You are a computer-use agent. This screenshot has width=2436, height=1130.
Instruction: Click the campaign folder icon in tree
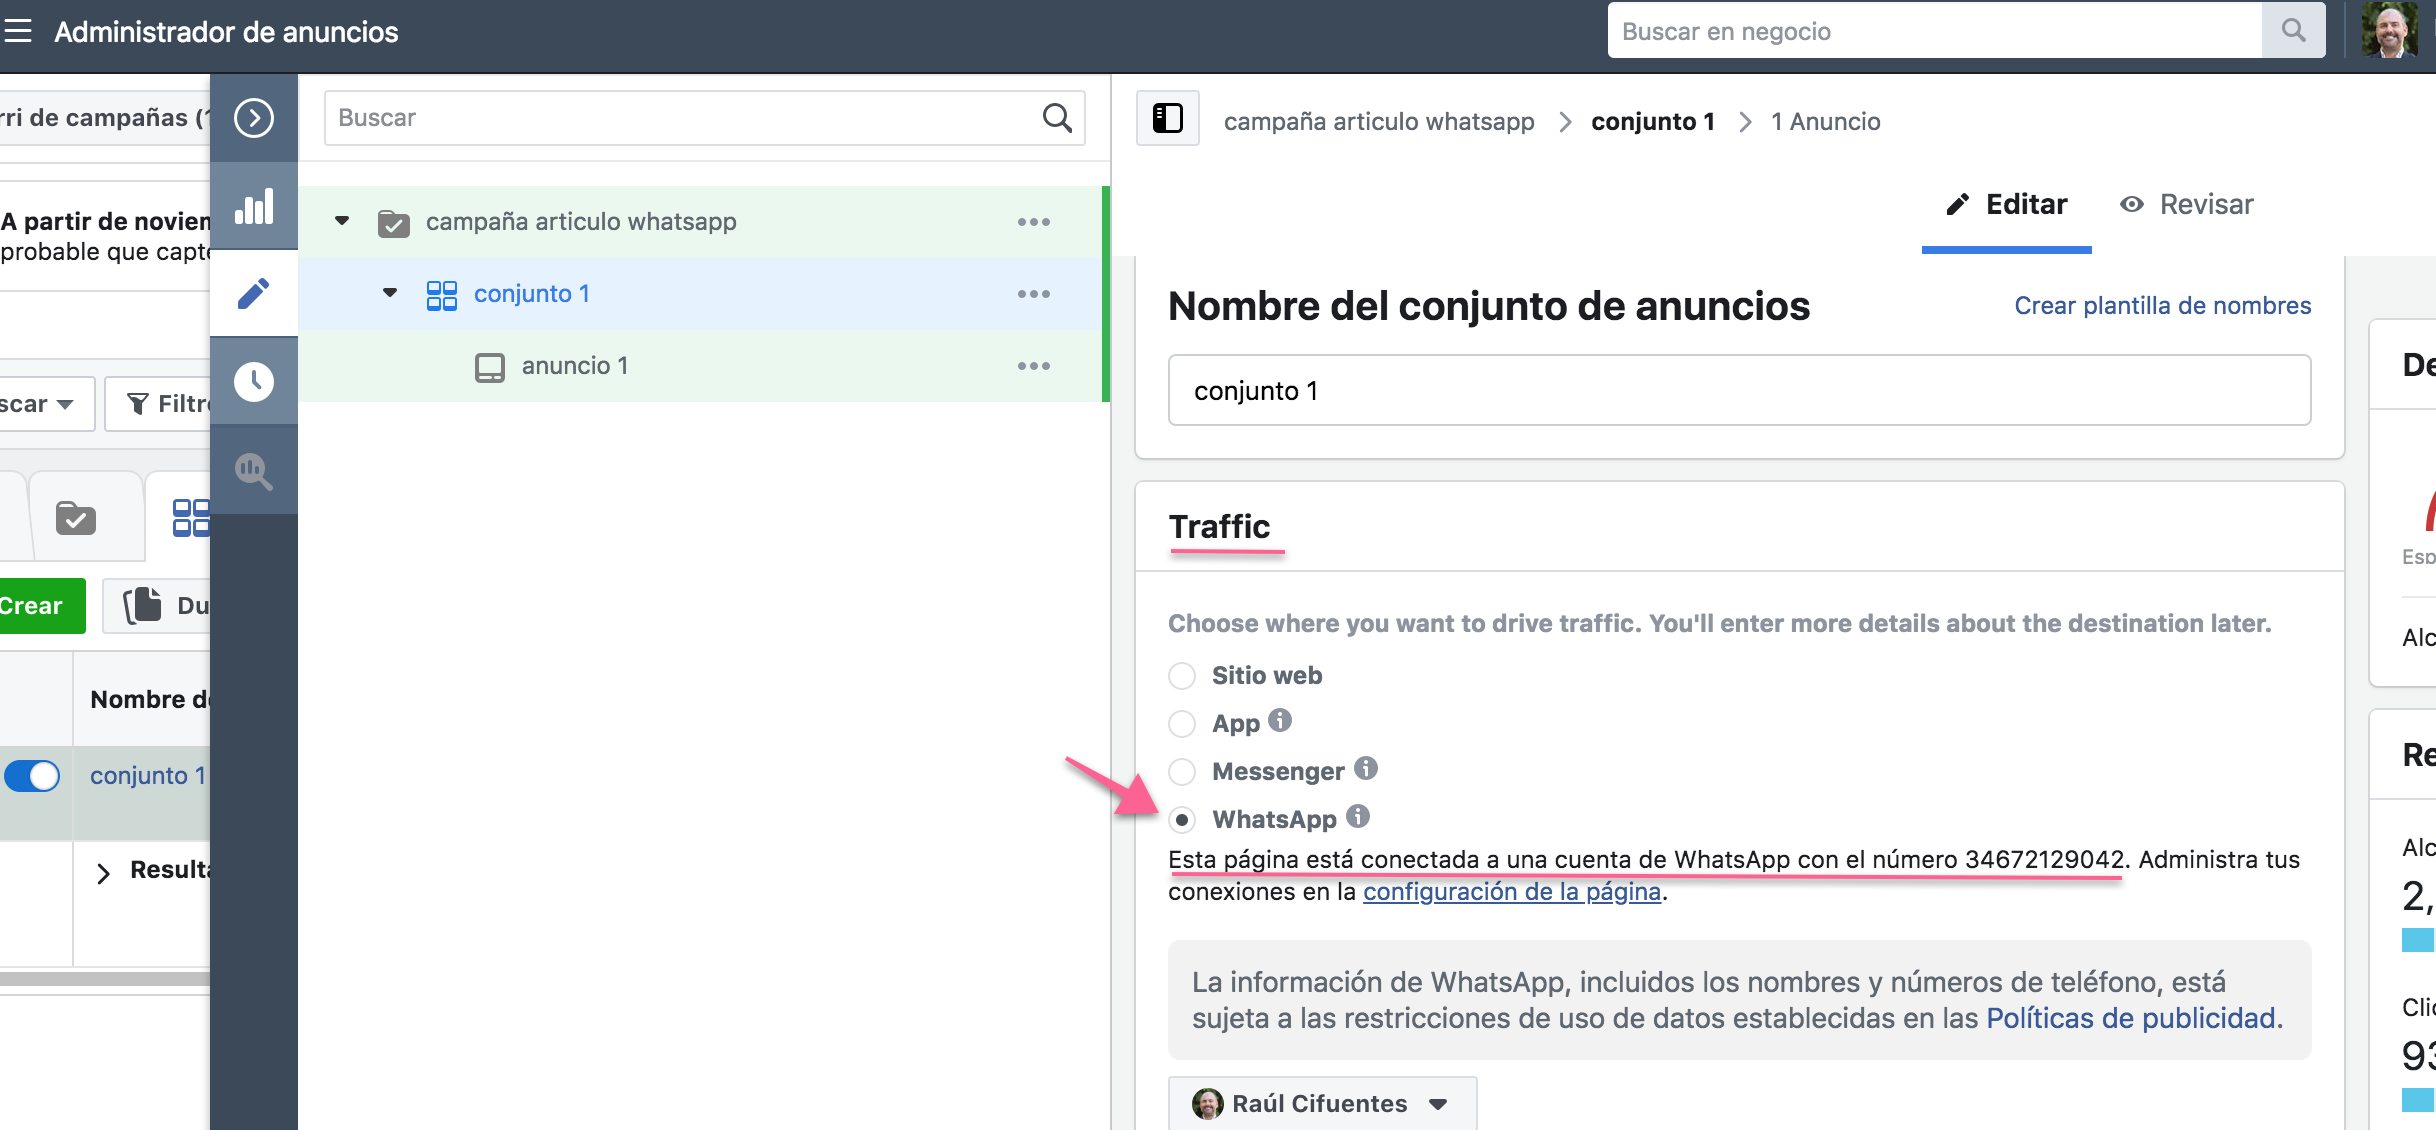pyautogui.click(x=393, y=223)
